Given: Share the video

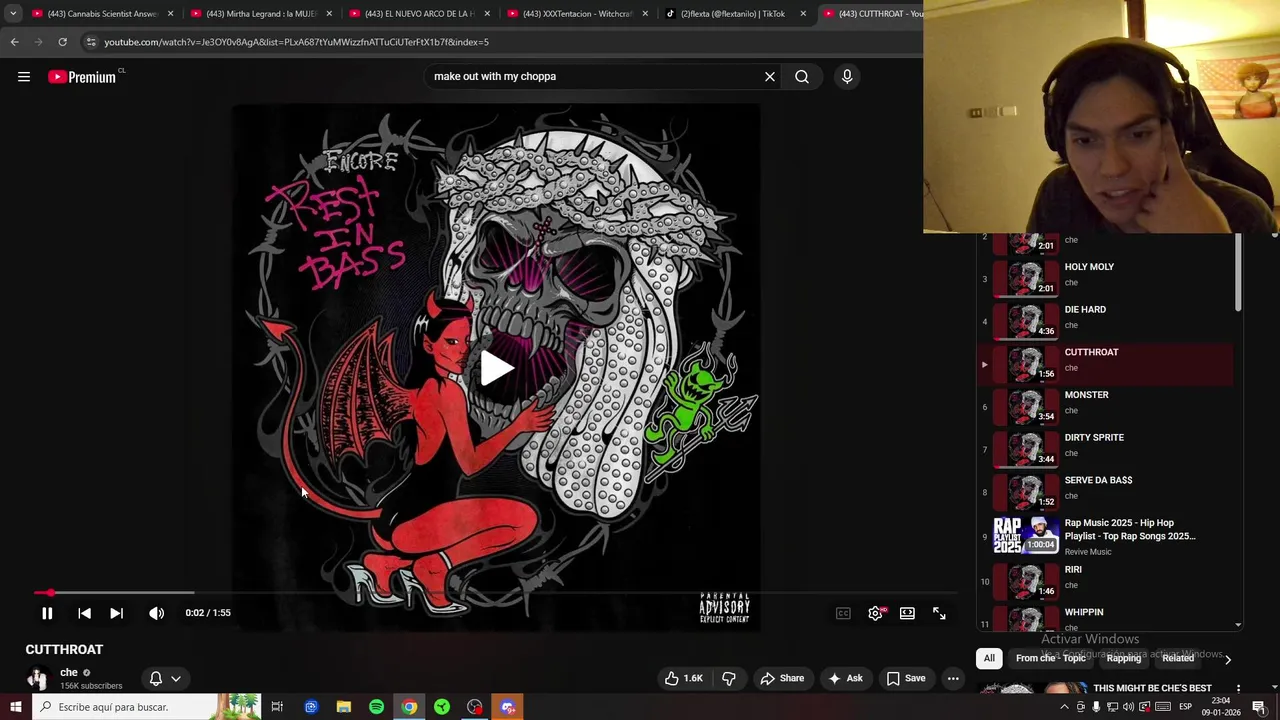Looking at the screenshot, I should tap(782, 678).
